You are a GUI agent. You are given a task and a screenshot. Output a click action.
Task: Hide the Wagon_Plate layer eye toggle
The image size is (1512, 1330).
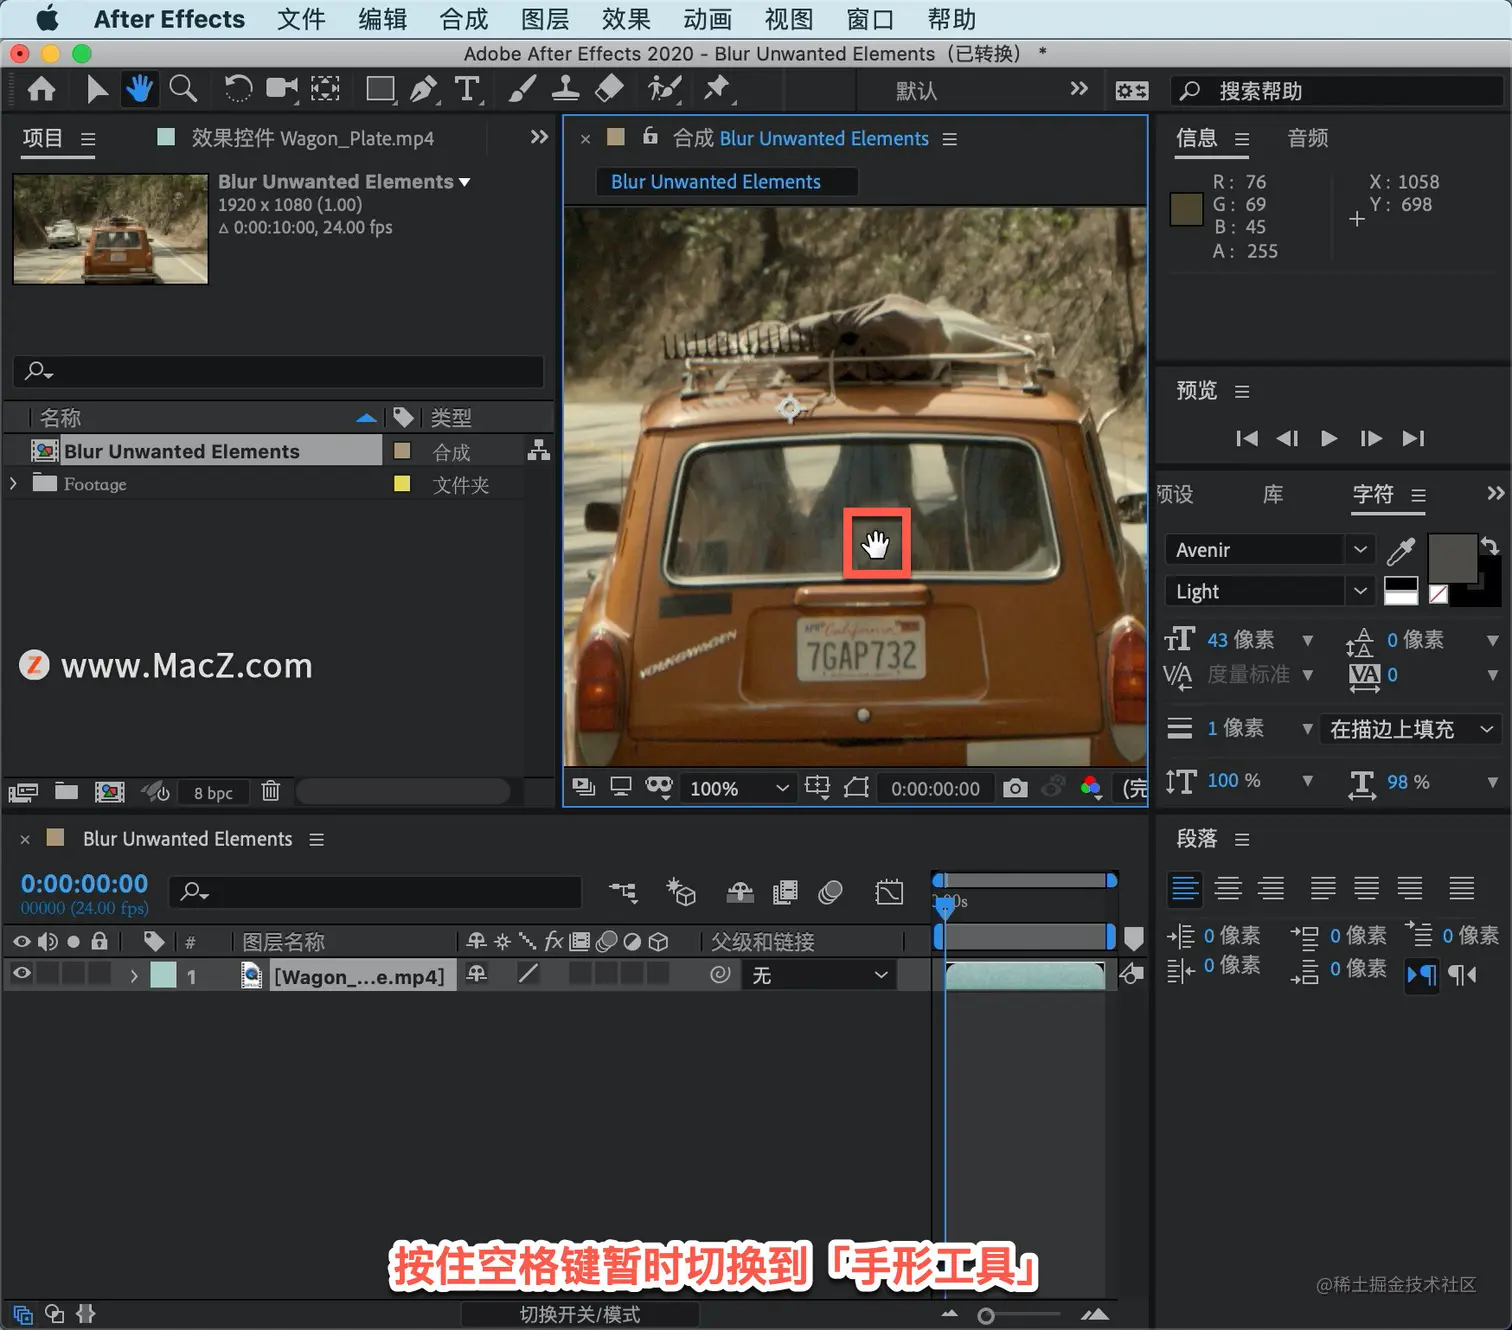click(x=21, y=974)
